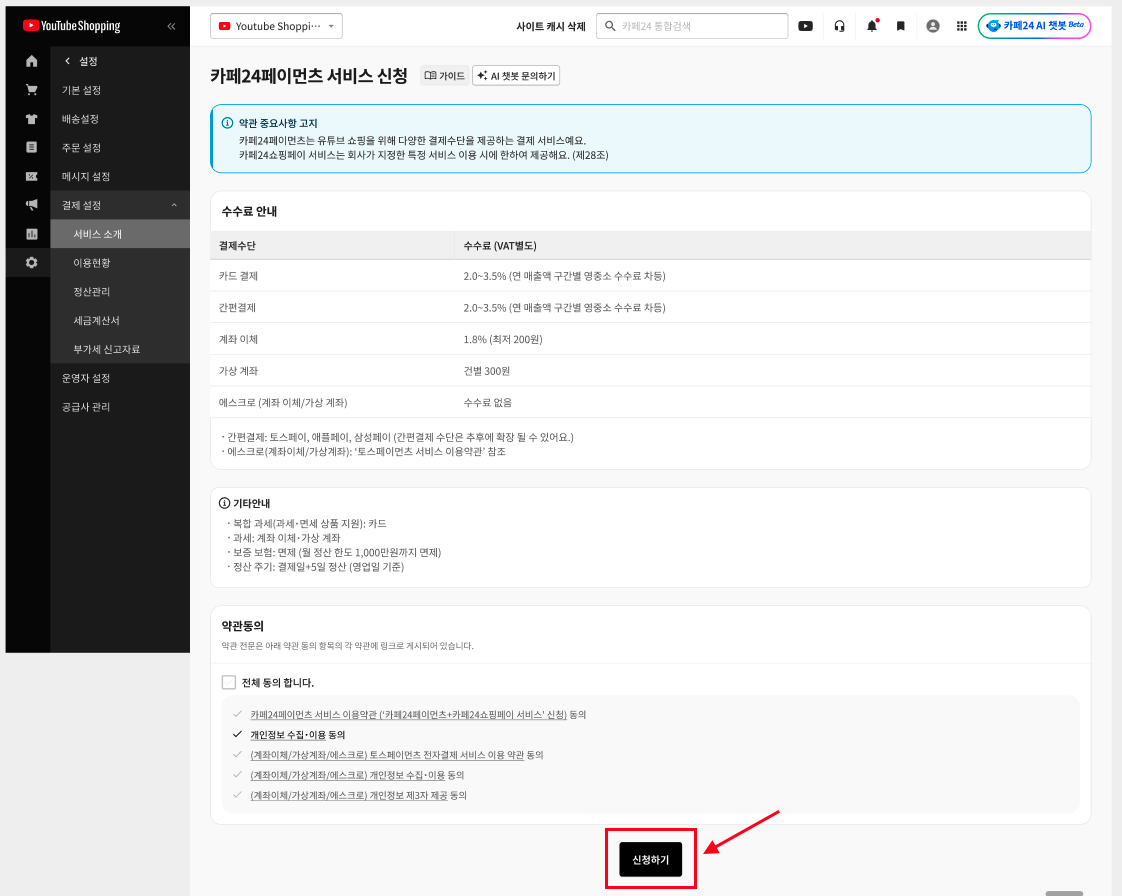Open the gear settings icon
This screenshot has height=896, width=1122.
click(x=31, y=263)
